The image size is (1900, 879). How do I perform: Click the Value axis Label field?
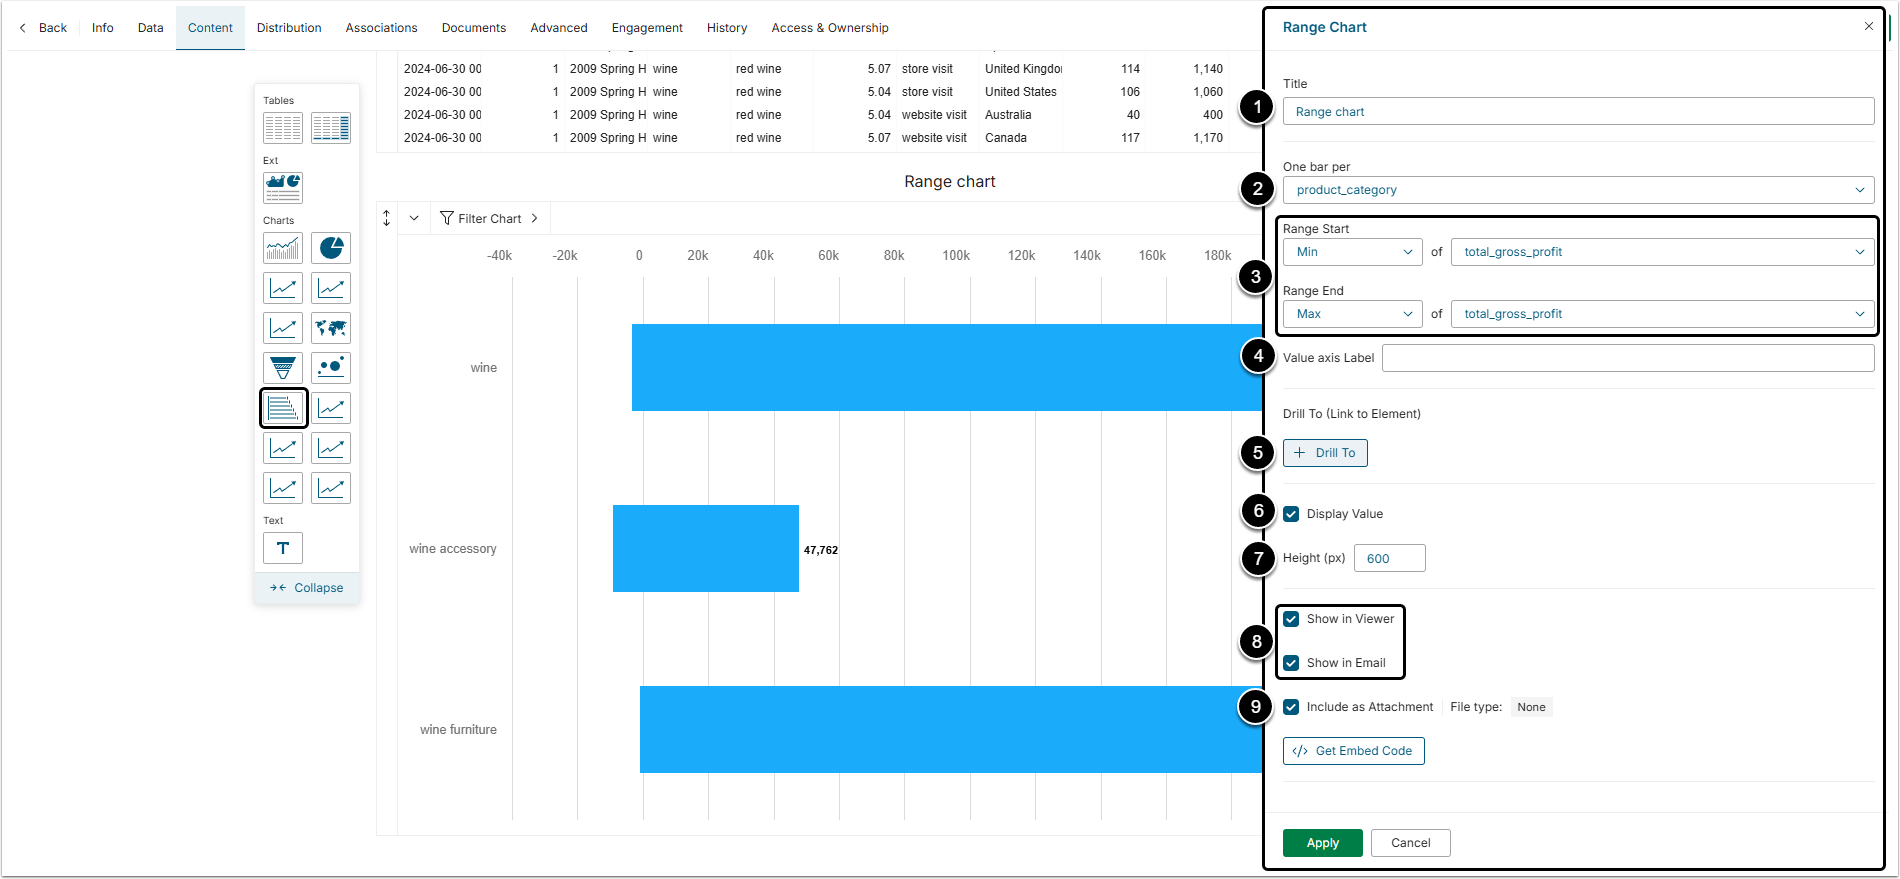(x=1628, y=358)
